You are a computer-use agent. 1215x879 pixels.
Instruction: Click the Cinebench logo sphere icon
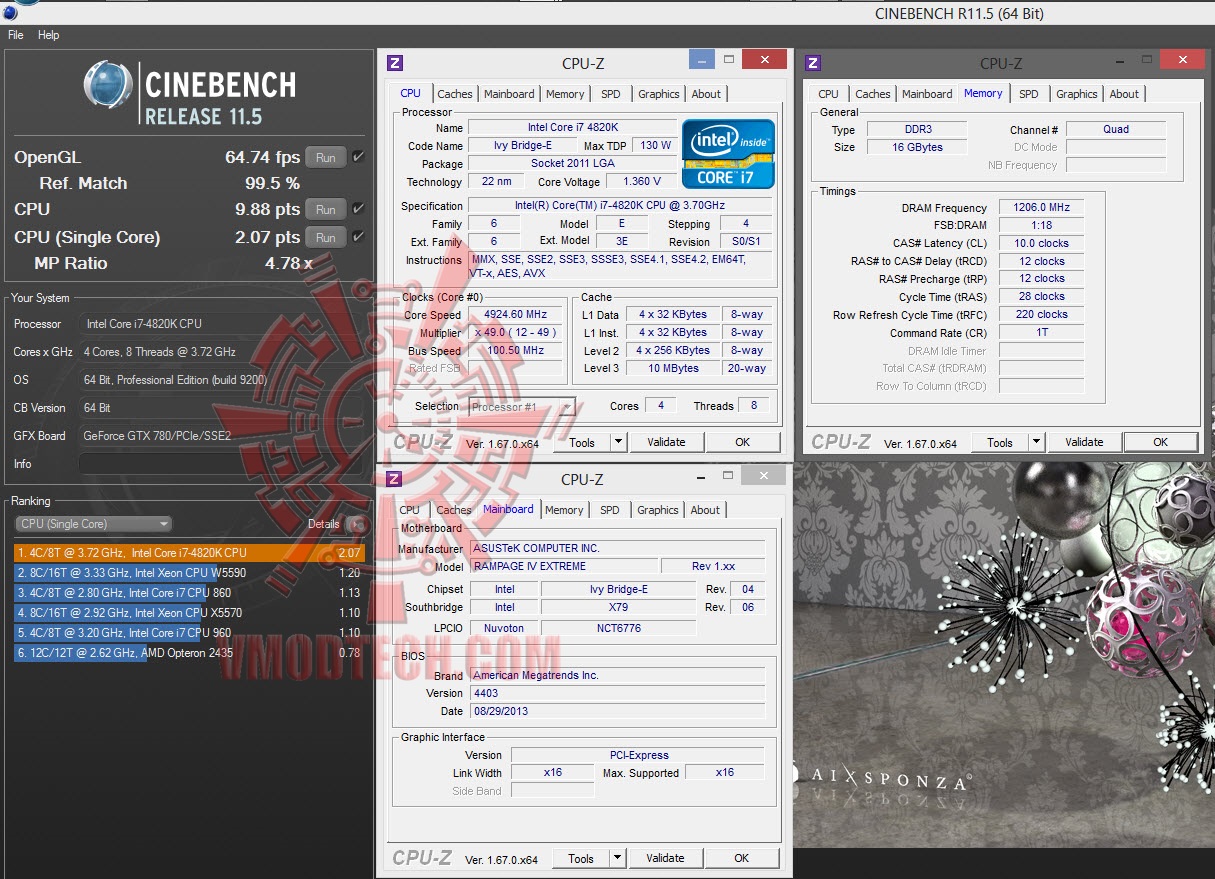(x=109, y=85)
